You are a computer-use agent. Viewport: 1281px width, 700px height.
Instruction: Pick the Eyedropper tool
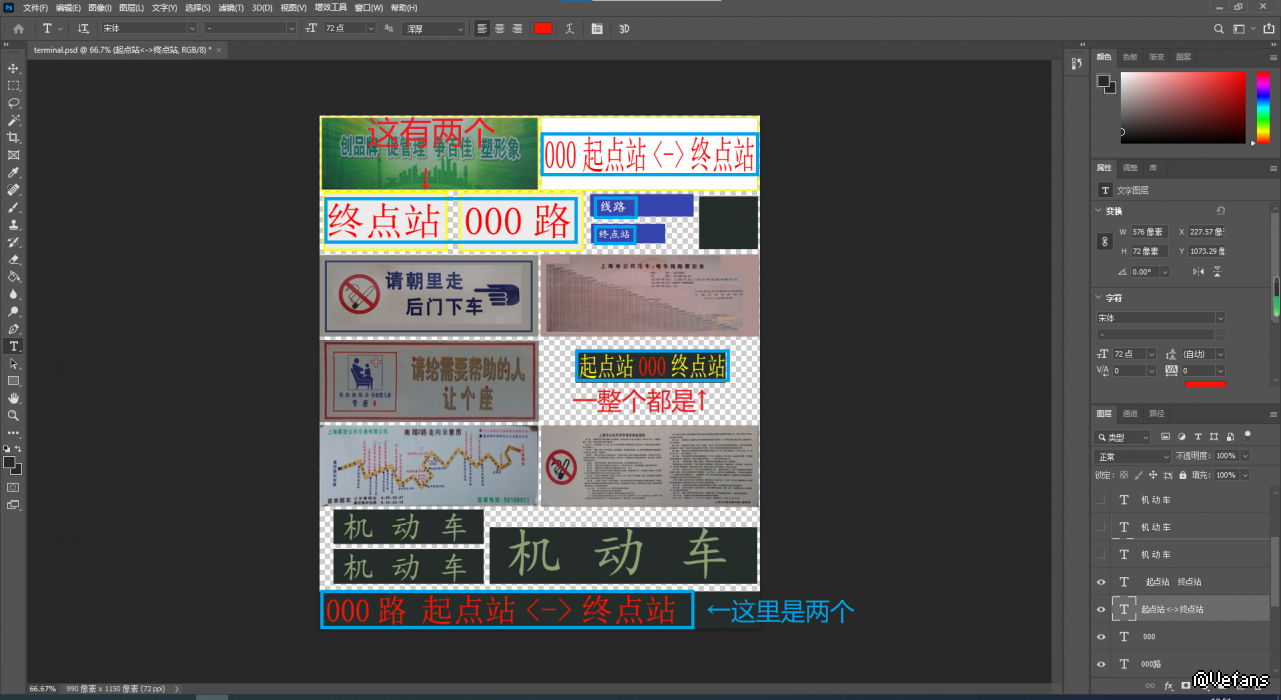click(14, 172)
